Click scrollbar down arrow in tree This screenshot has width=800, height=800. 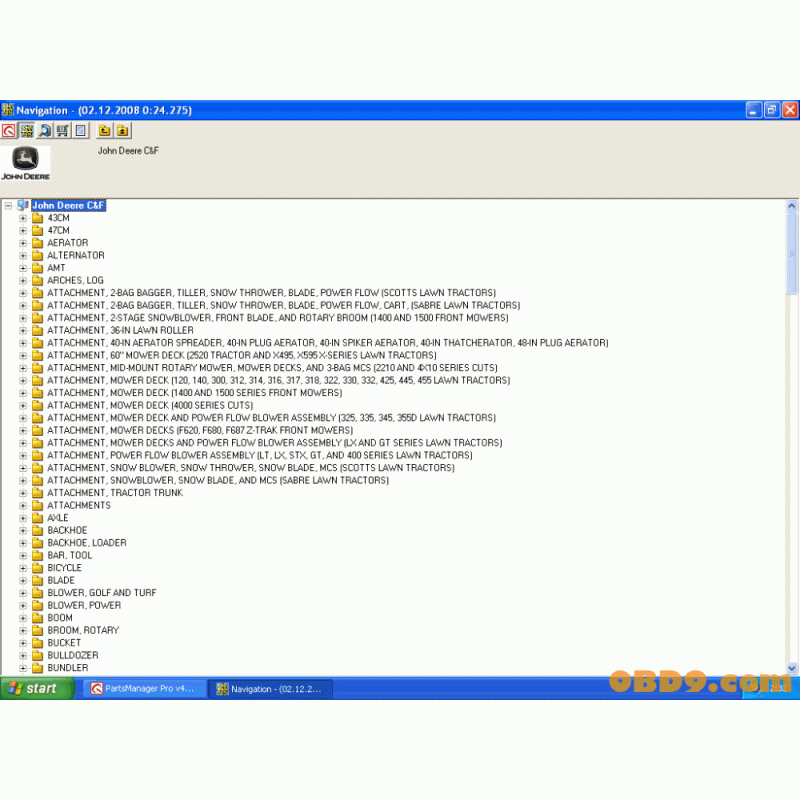pos(792,668)
